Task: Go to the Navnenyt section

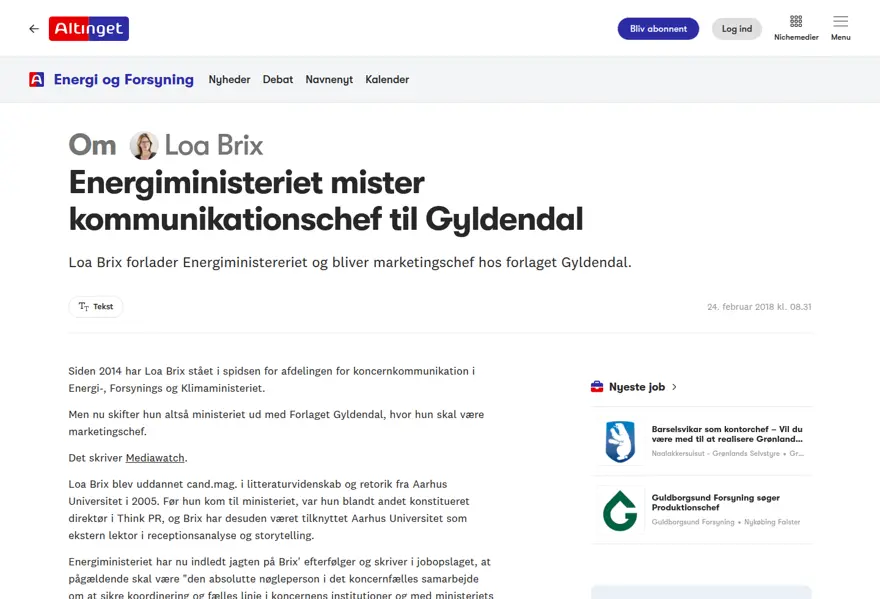Action: (x=329, y=79)
